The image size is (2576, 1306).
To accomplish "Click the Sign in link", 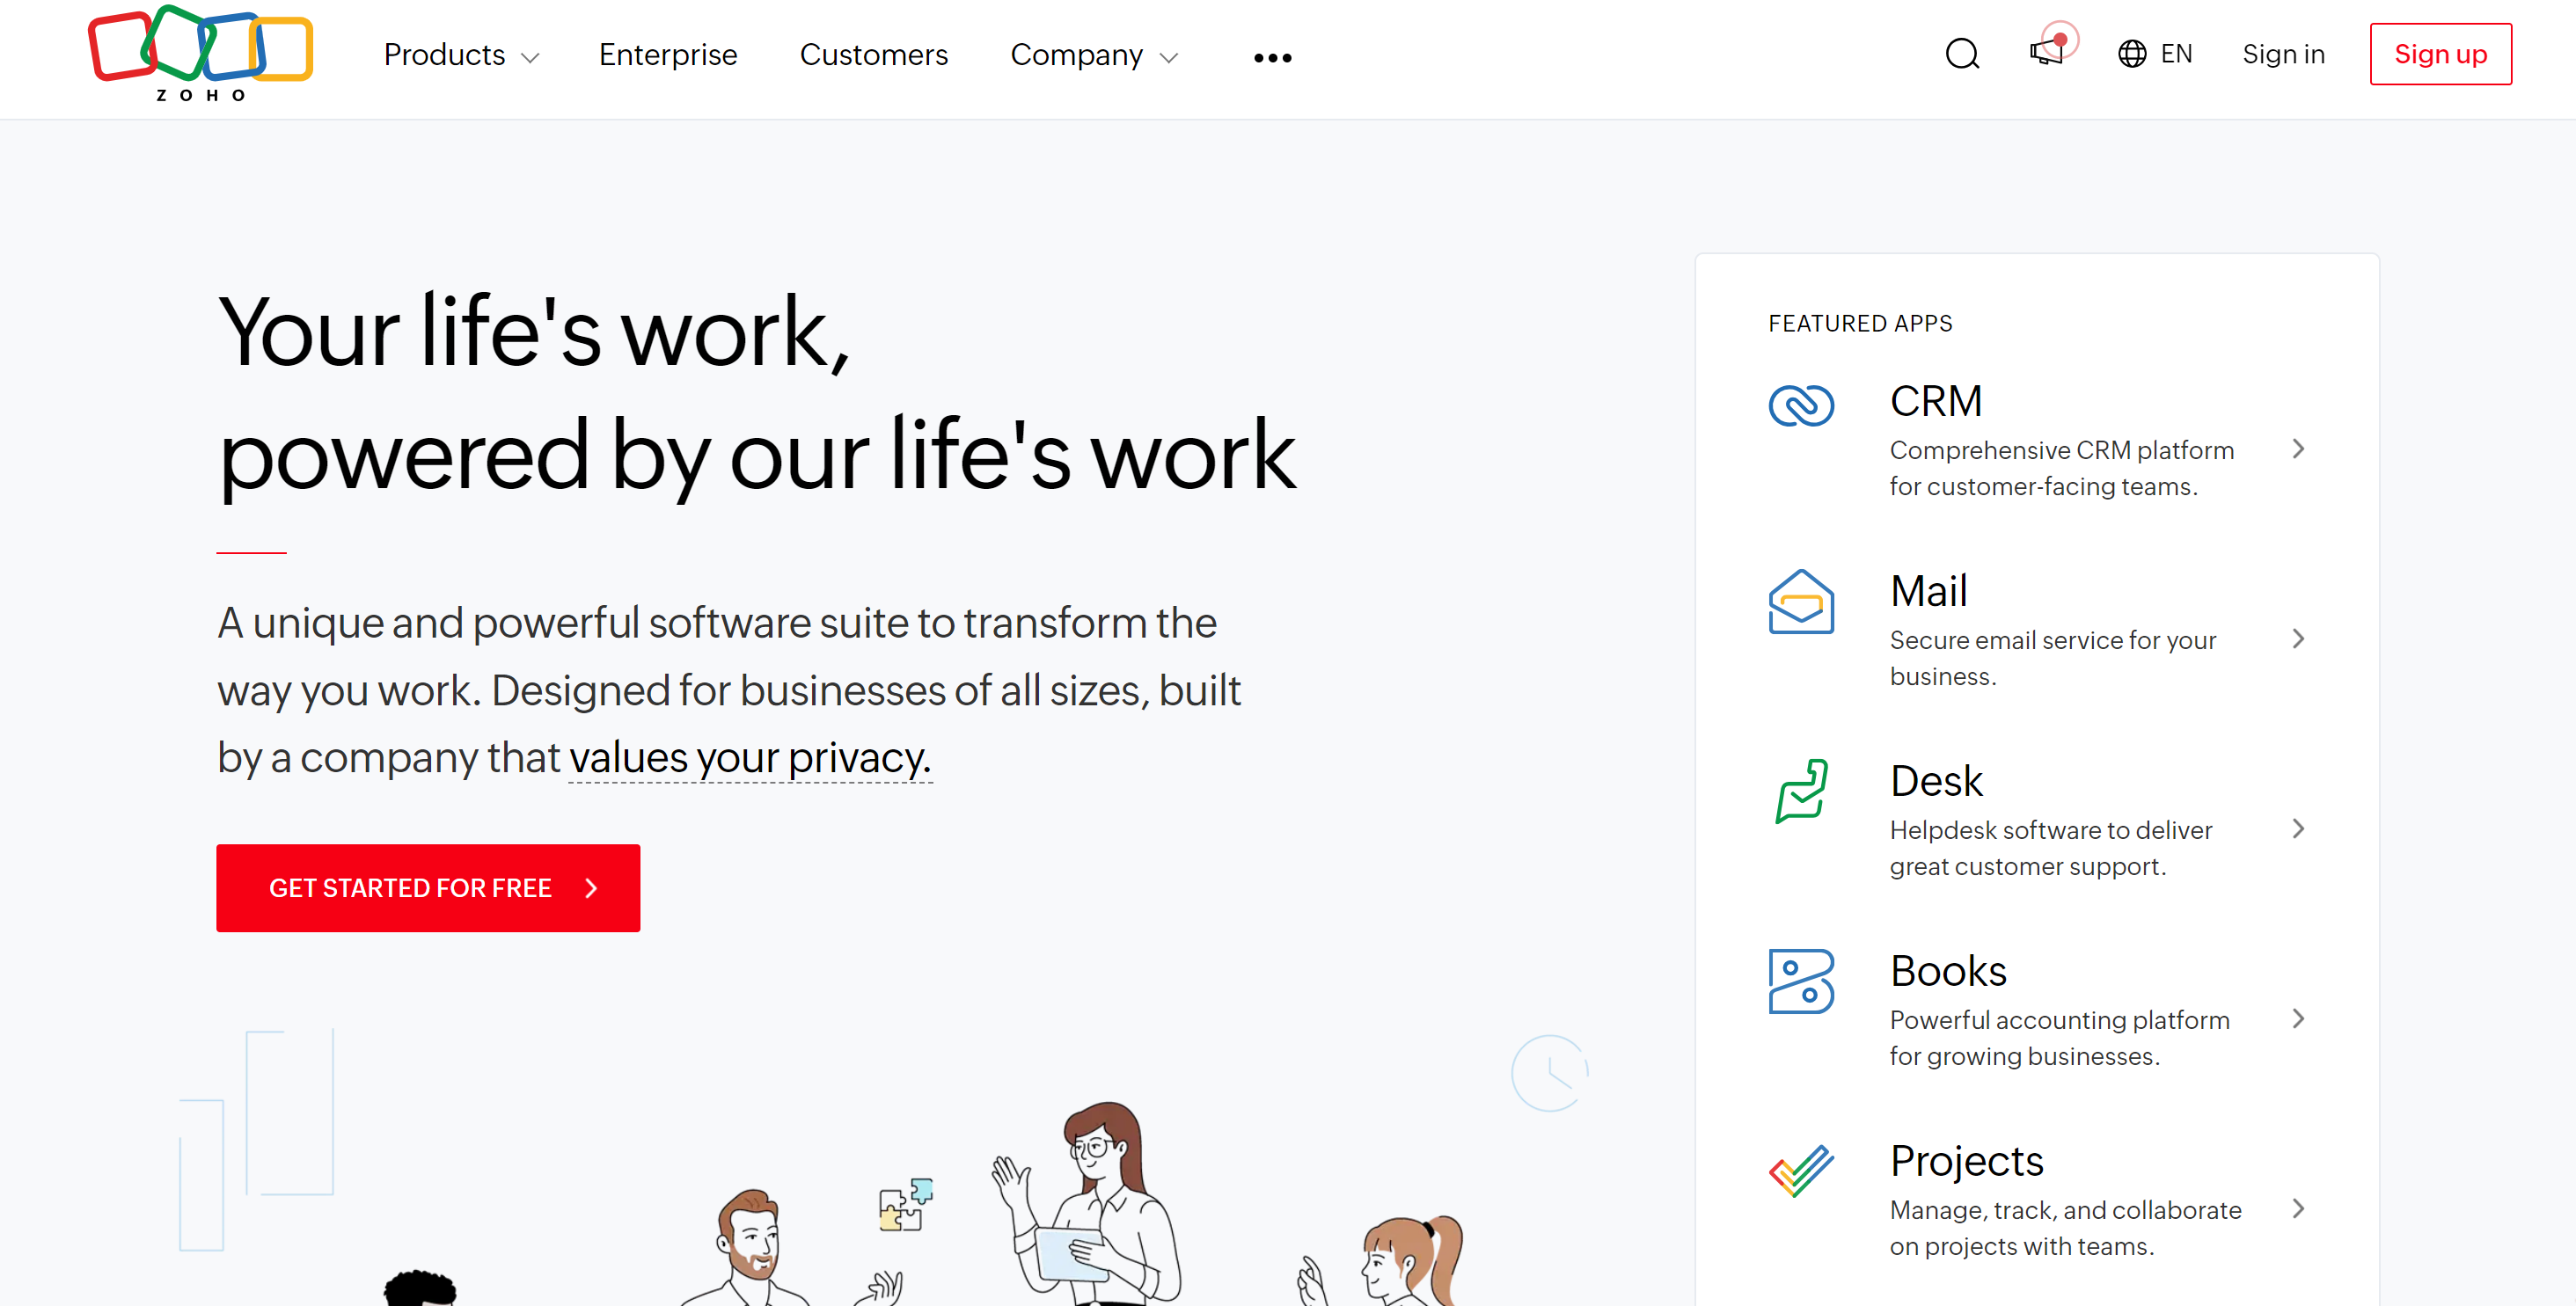I will click(x=2285, y=54).
